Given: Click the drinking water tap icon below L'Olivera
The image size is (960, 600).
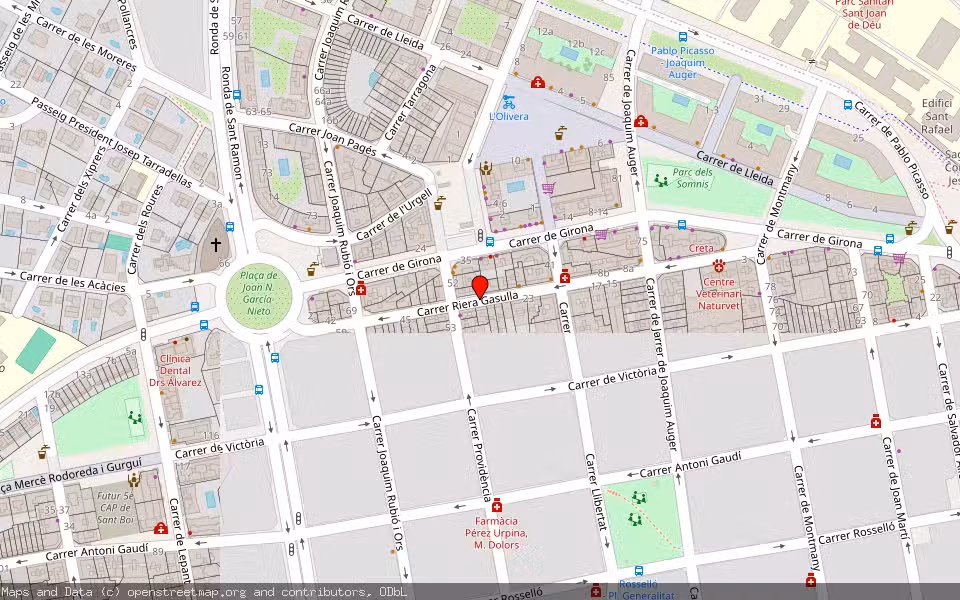Looking at the screenshot, I should 560,133.
